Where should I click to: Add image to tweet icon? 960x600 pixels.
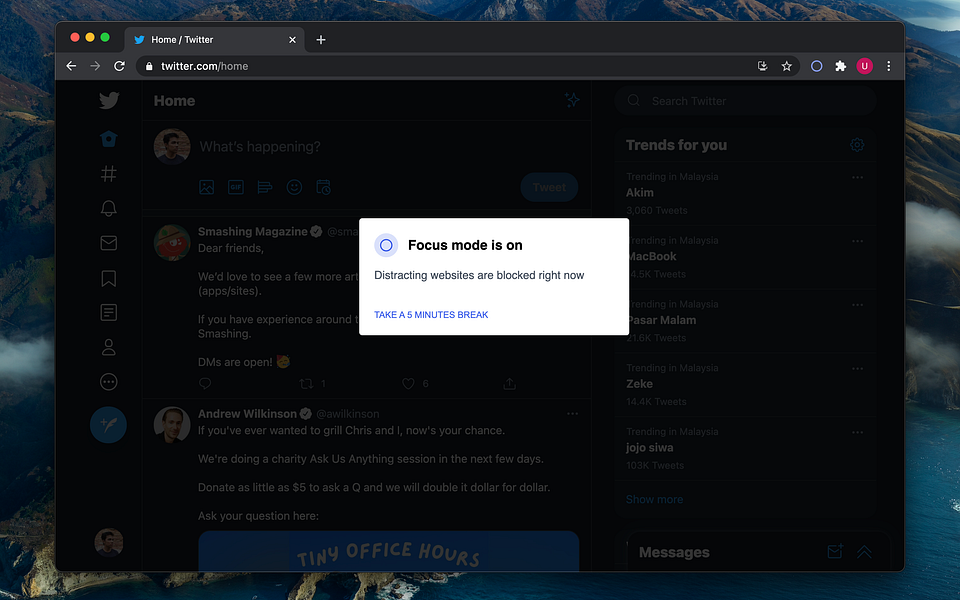(x=206, y=187)
